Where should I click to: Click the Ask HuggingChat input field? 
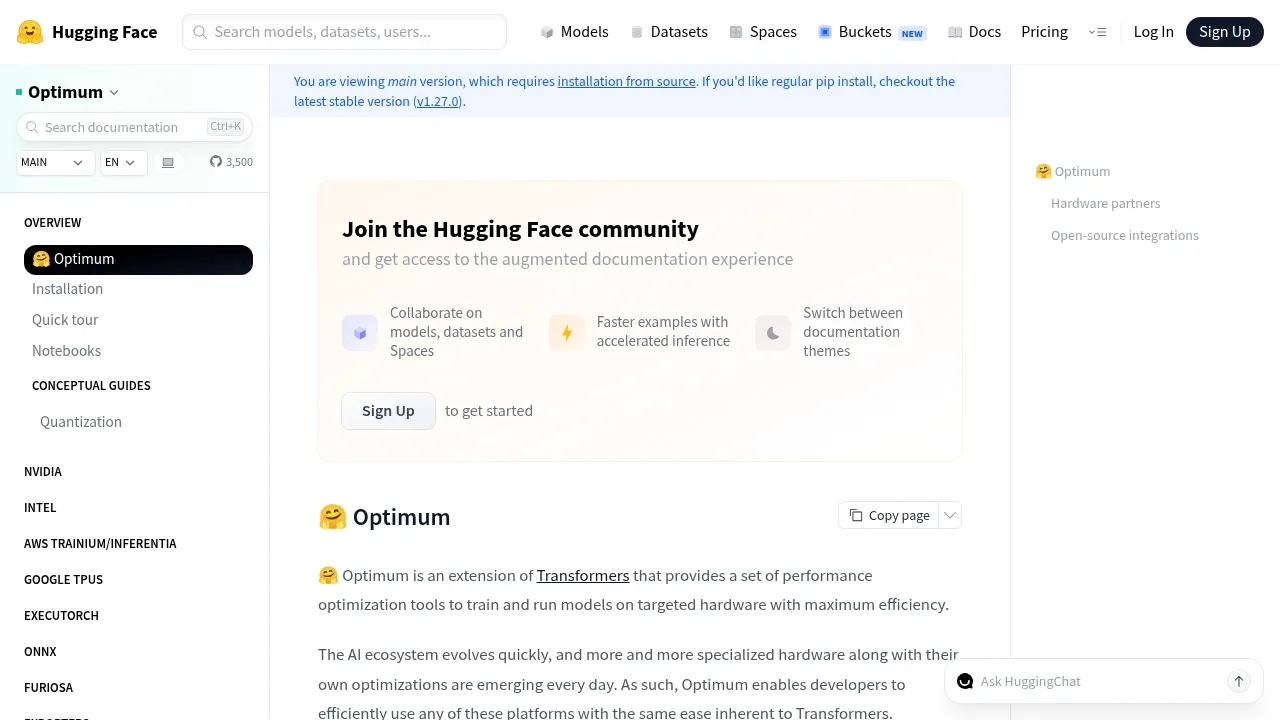(x=1098, y=681)
